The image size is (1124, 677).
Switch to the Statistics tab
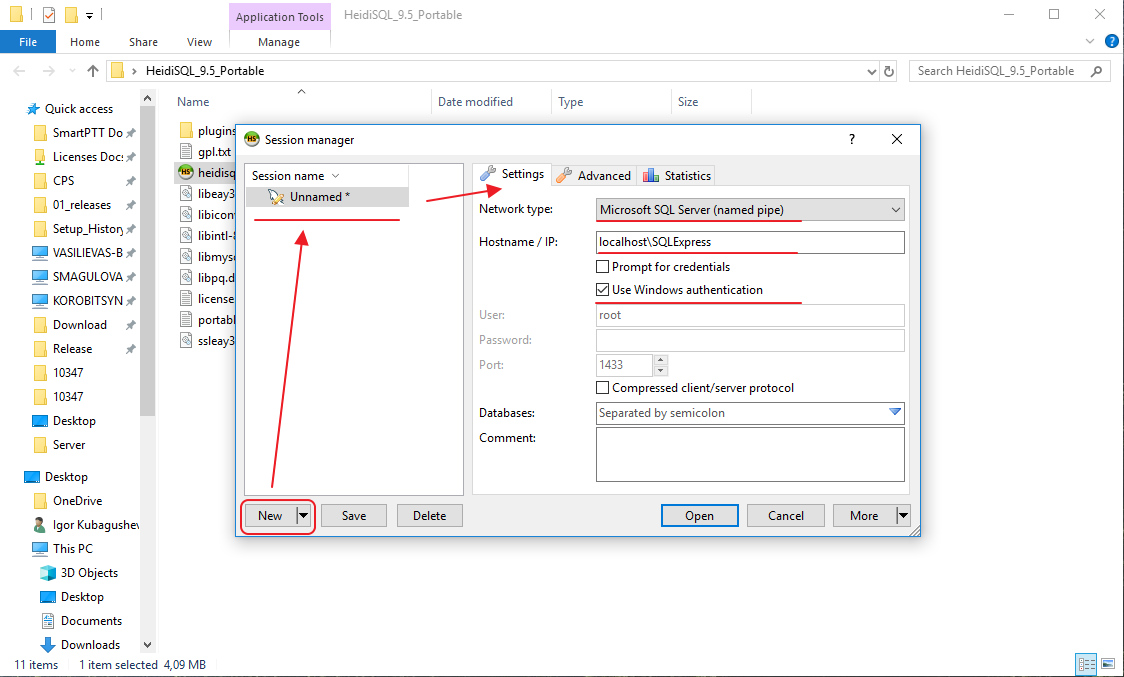[x=677, y=176]
